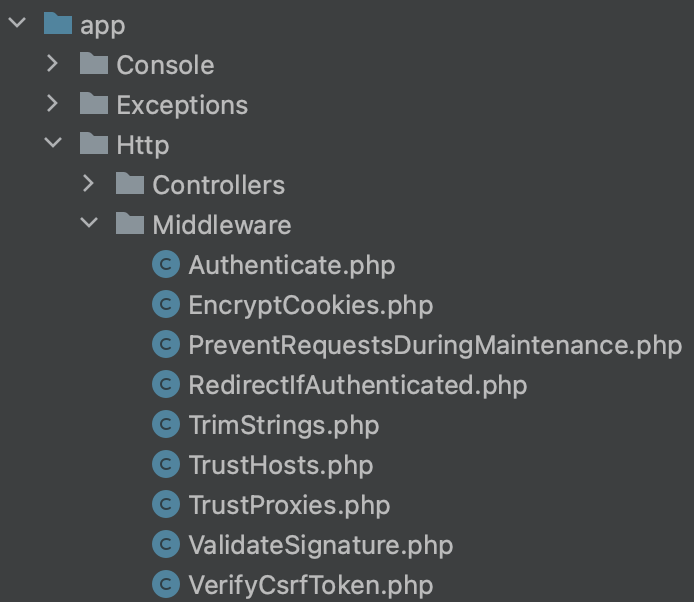The width and height of the screenshot is (694, 602).
Task: Expand the Exceptions folder arrow
Action: [53, 104]
